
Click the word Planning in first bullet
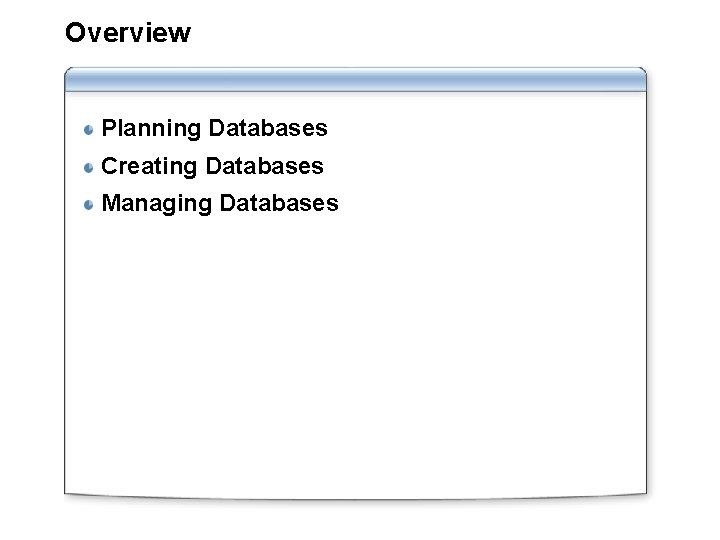[151, 129]
